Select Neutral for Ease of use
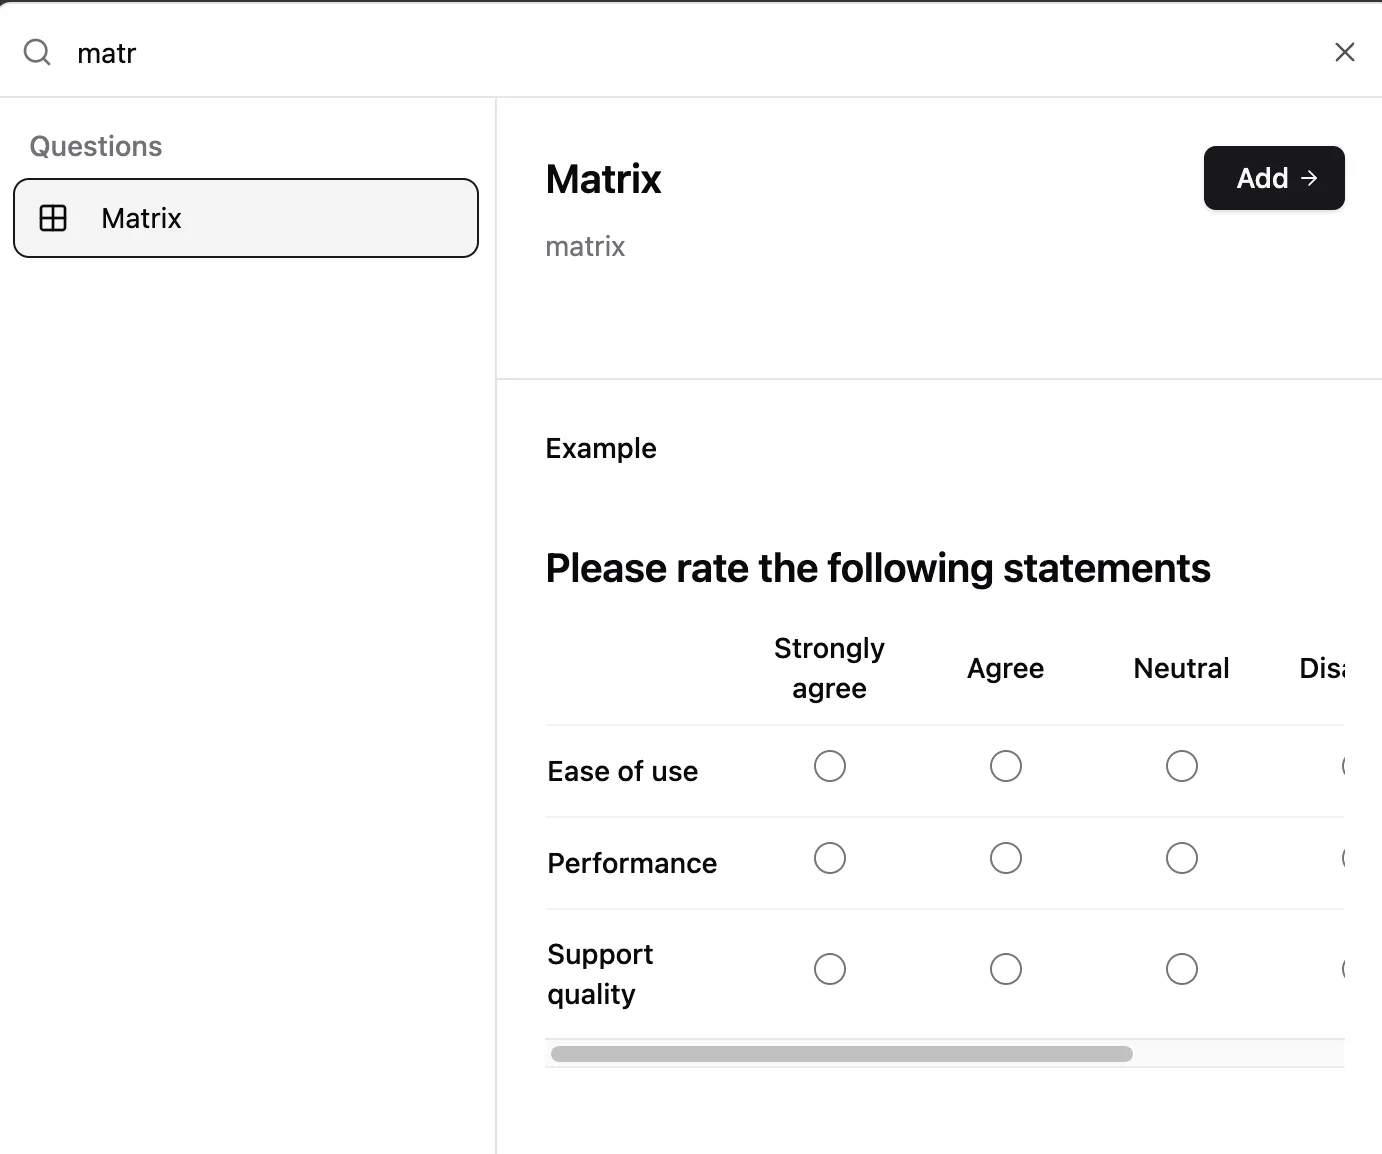Screen dimensions: 1382x1154 coord(1182,766)
